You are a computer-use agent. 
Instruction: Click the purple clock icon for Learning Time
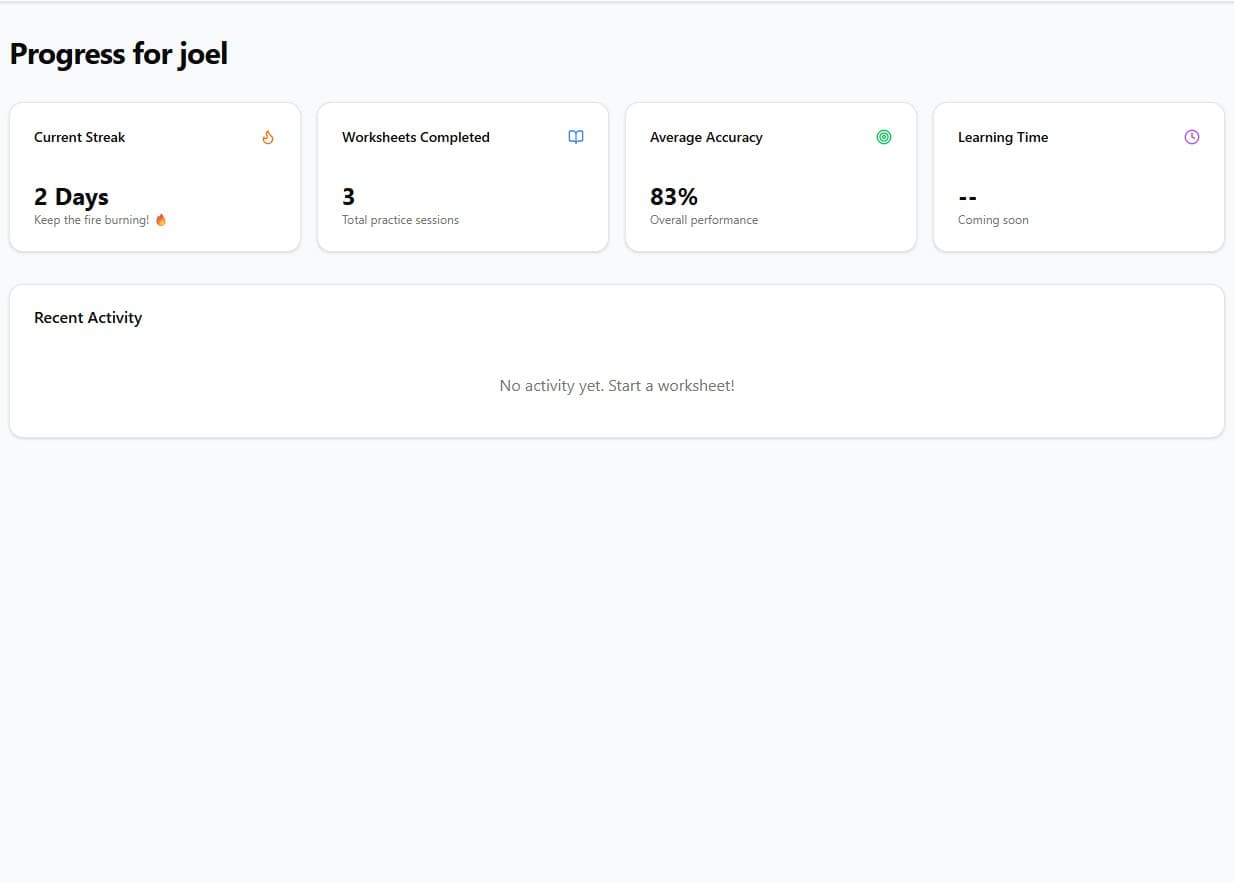pos(1191,137)
